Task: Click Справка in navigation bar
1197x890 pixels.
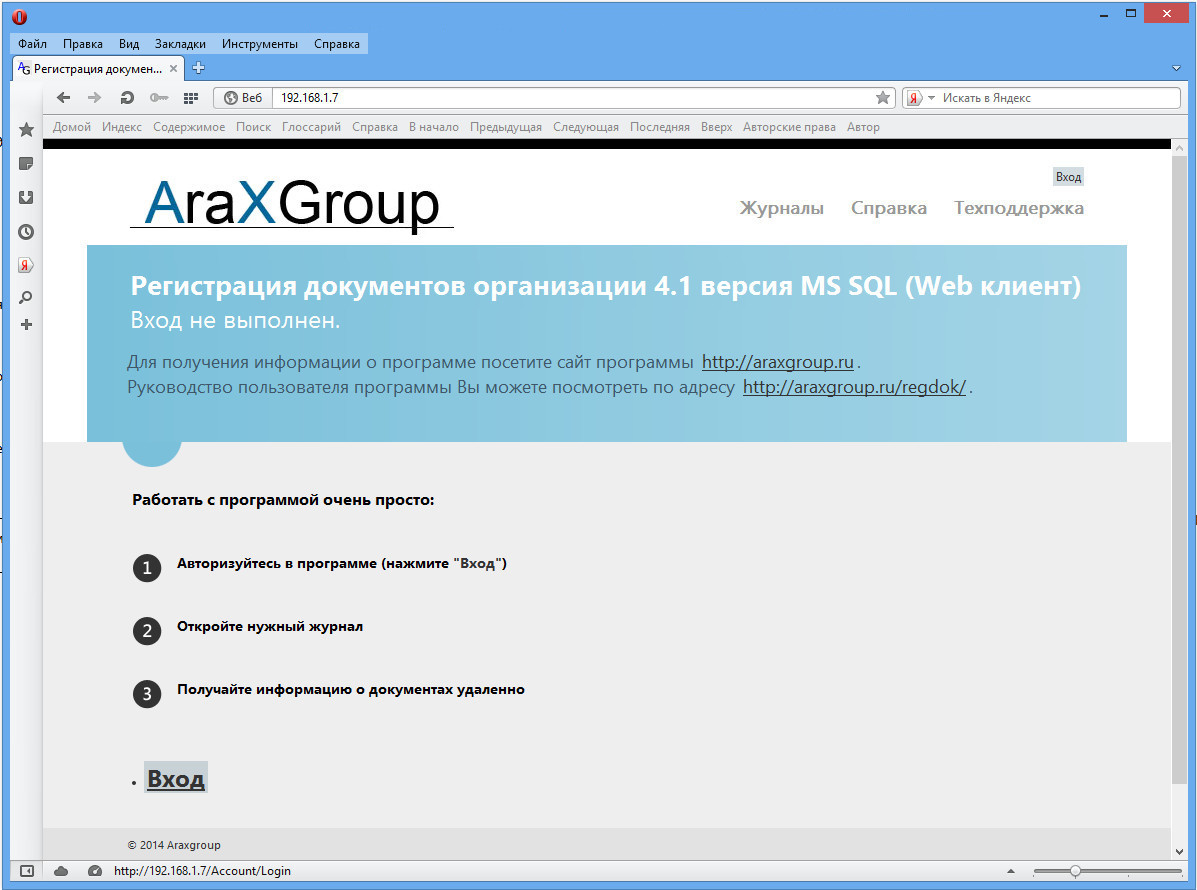Action: (375, 127)
